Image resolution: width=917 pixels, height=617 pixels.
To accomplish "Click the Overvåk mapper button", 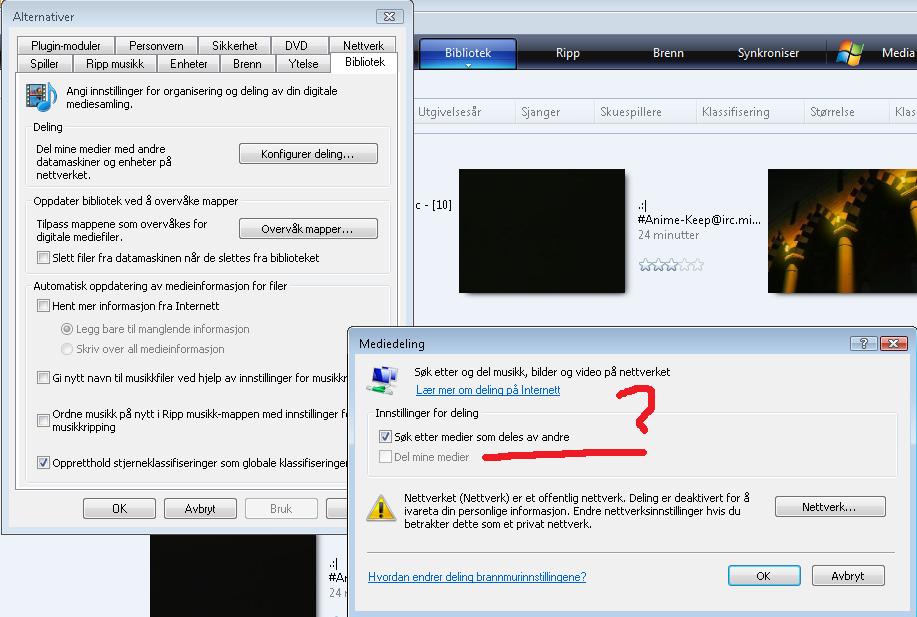I will (x=308, y=229).
